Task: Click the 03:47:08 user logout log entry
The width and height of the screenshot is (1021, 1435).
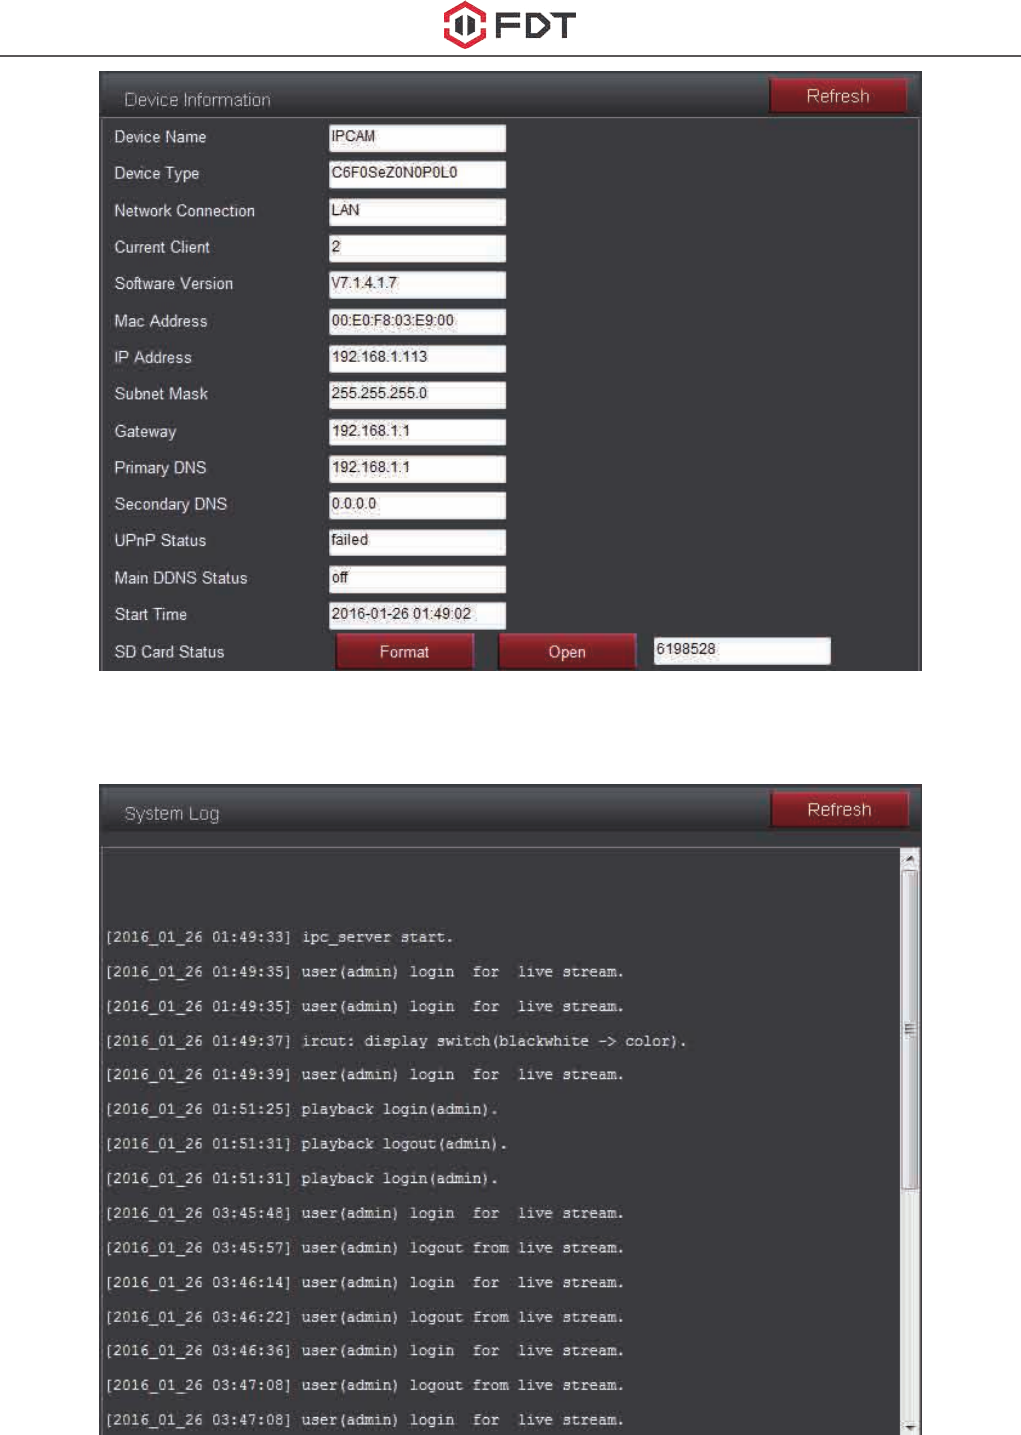Action: tap(365, 1386)
